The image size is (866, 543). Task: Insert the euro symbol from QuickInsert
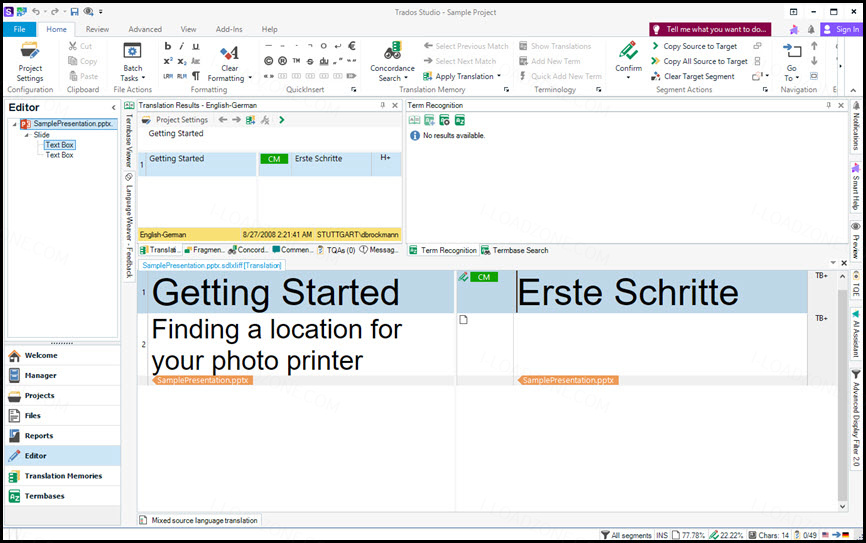(351, 46)
